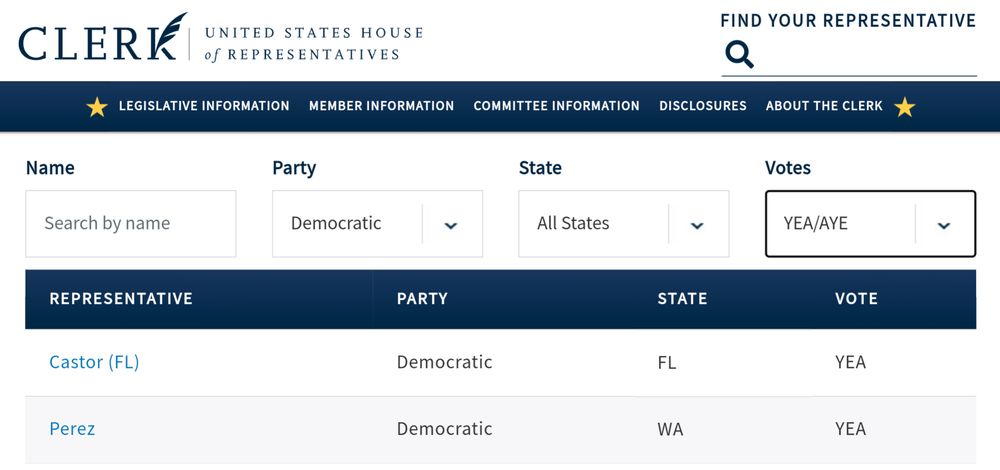Click the right gold star icon
The image size is (1000, 470).
pyautogui.click(x=904, y=106)
